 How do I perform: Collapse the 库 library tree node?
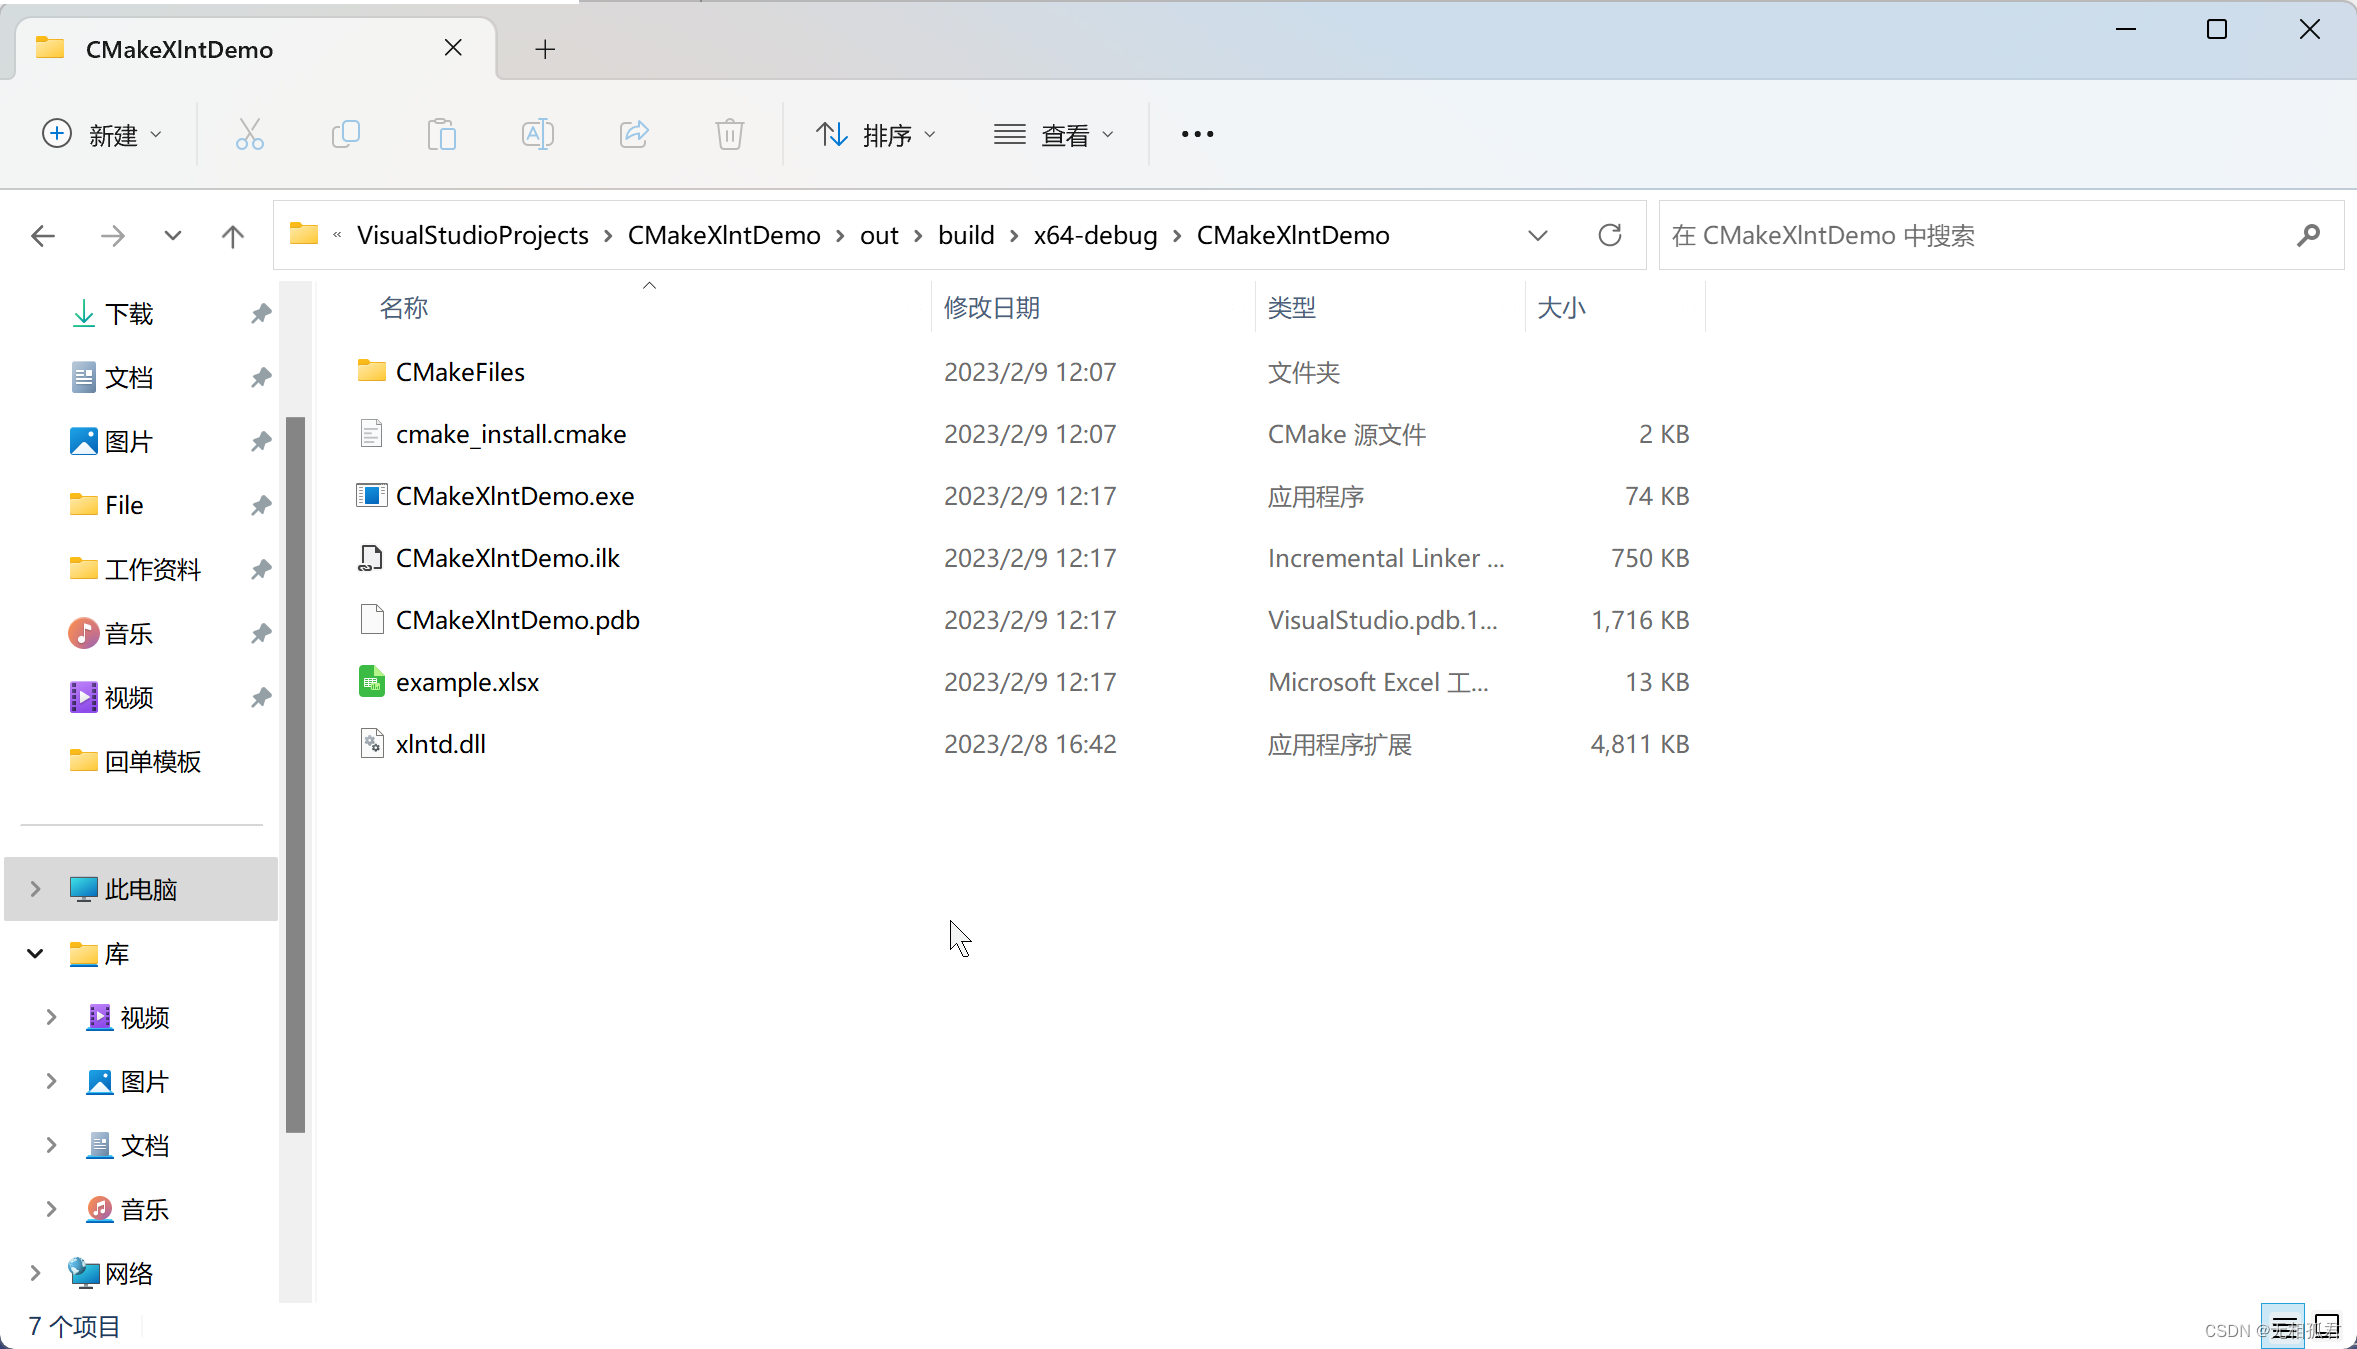coord(35,953)
